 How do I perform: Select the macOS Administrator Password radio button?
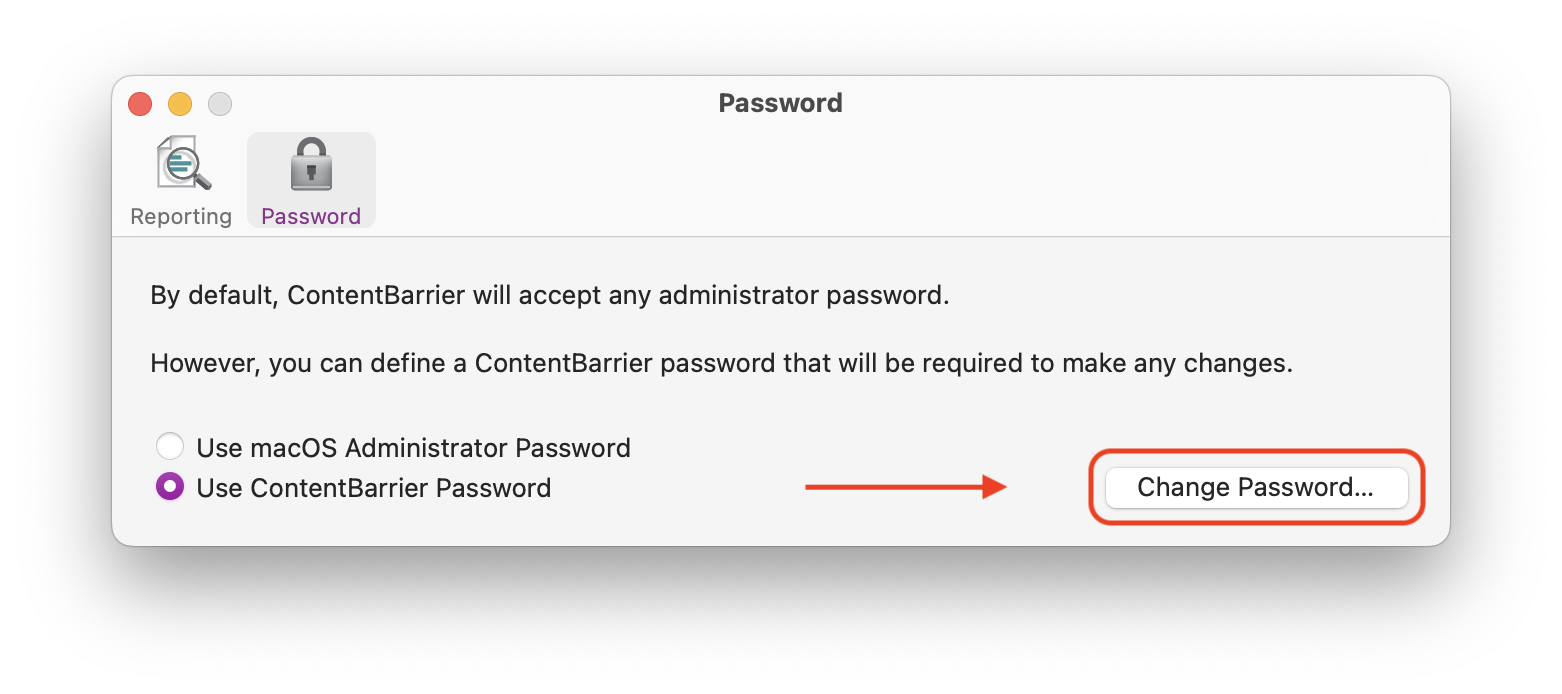170,446
